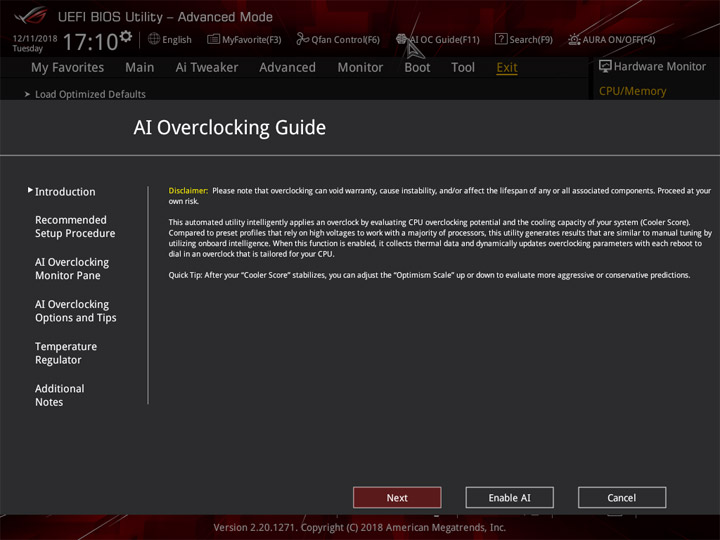720x540 pixels.
Task: Click the 12/11/2018 date text
Action: 34,38
